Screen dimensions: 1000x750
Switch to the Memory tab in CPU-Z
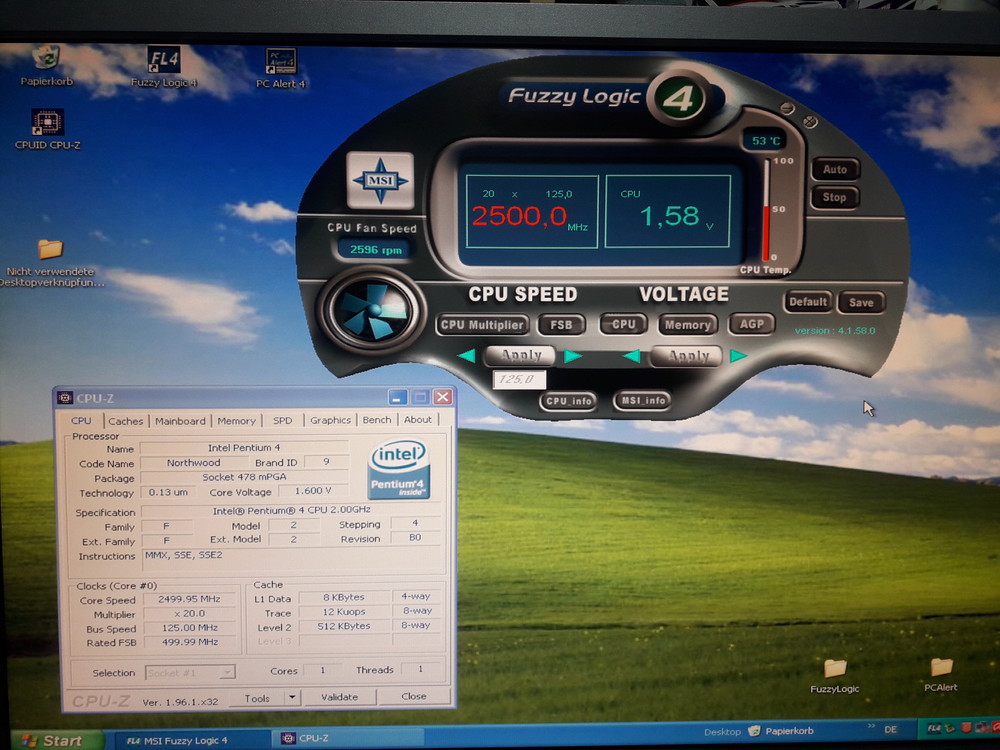click(x=236, y=421)
